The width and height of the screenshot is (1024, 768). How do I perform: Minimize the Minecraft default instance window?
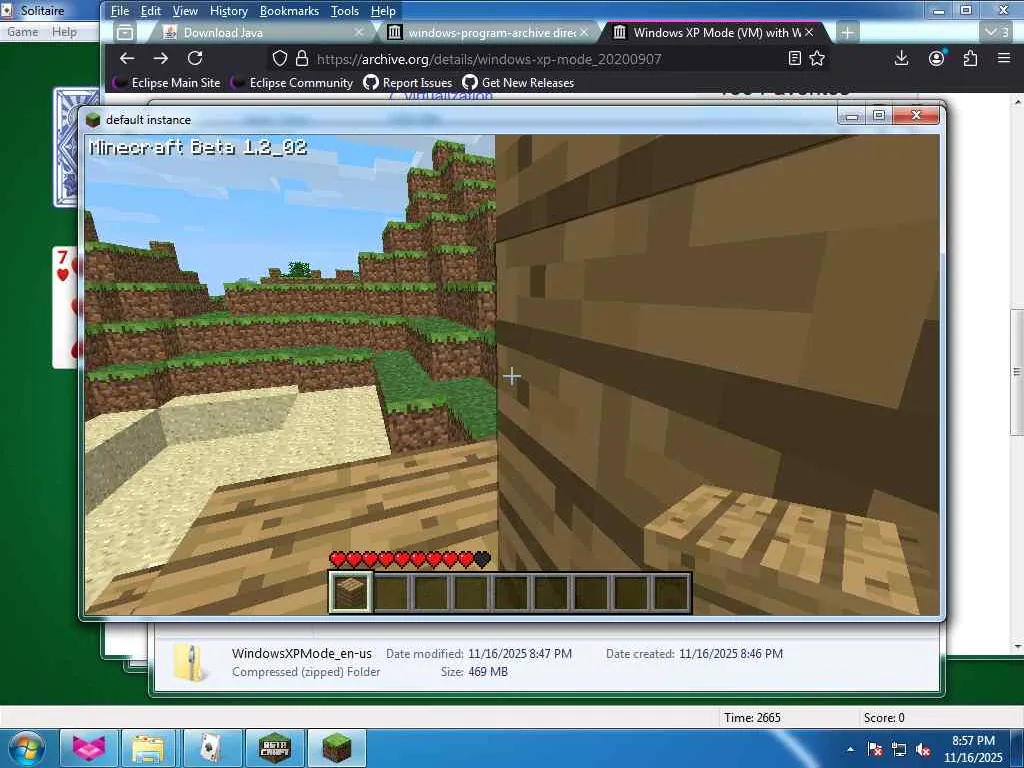coord(852,116)
